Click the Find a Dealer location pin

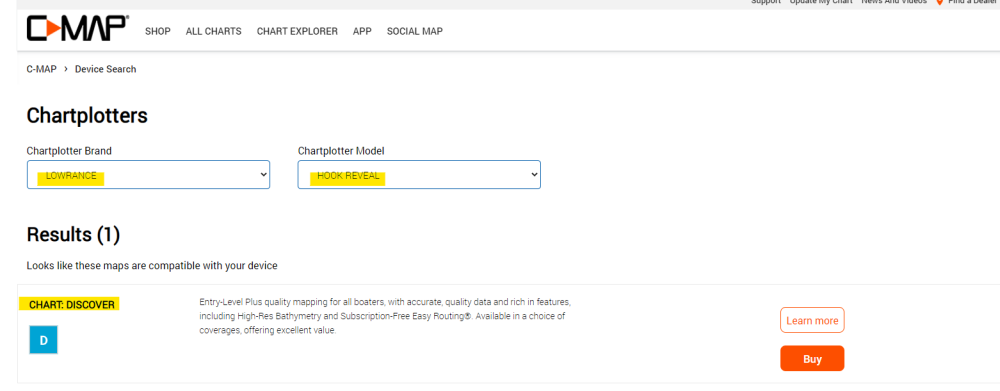939,3
